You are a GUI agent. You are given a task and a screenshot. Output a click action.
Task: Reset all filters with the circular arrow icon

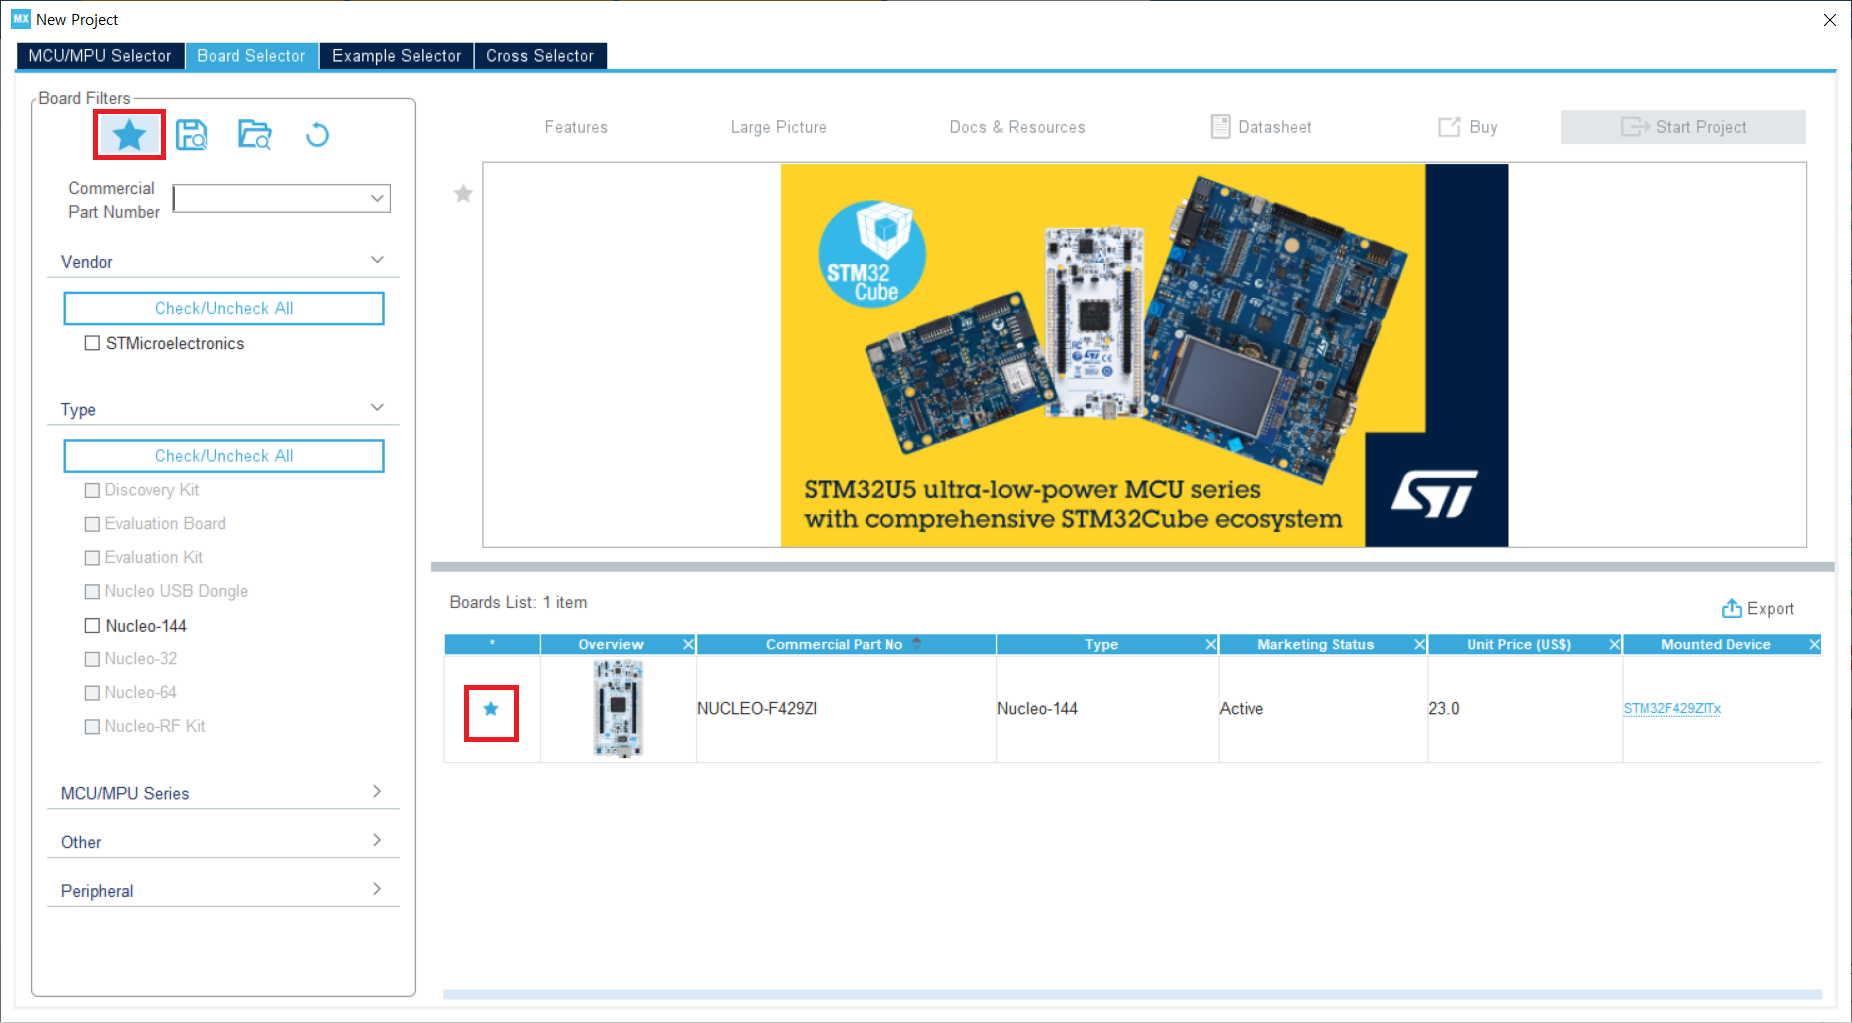(x=317, y=134)
